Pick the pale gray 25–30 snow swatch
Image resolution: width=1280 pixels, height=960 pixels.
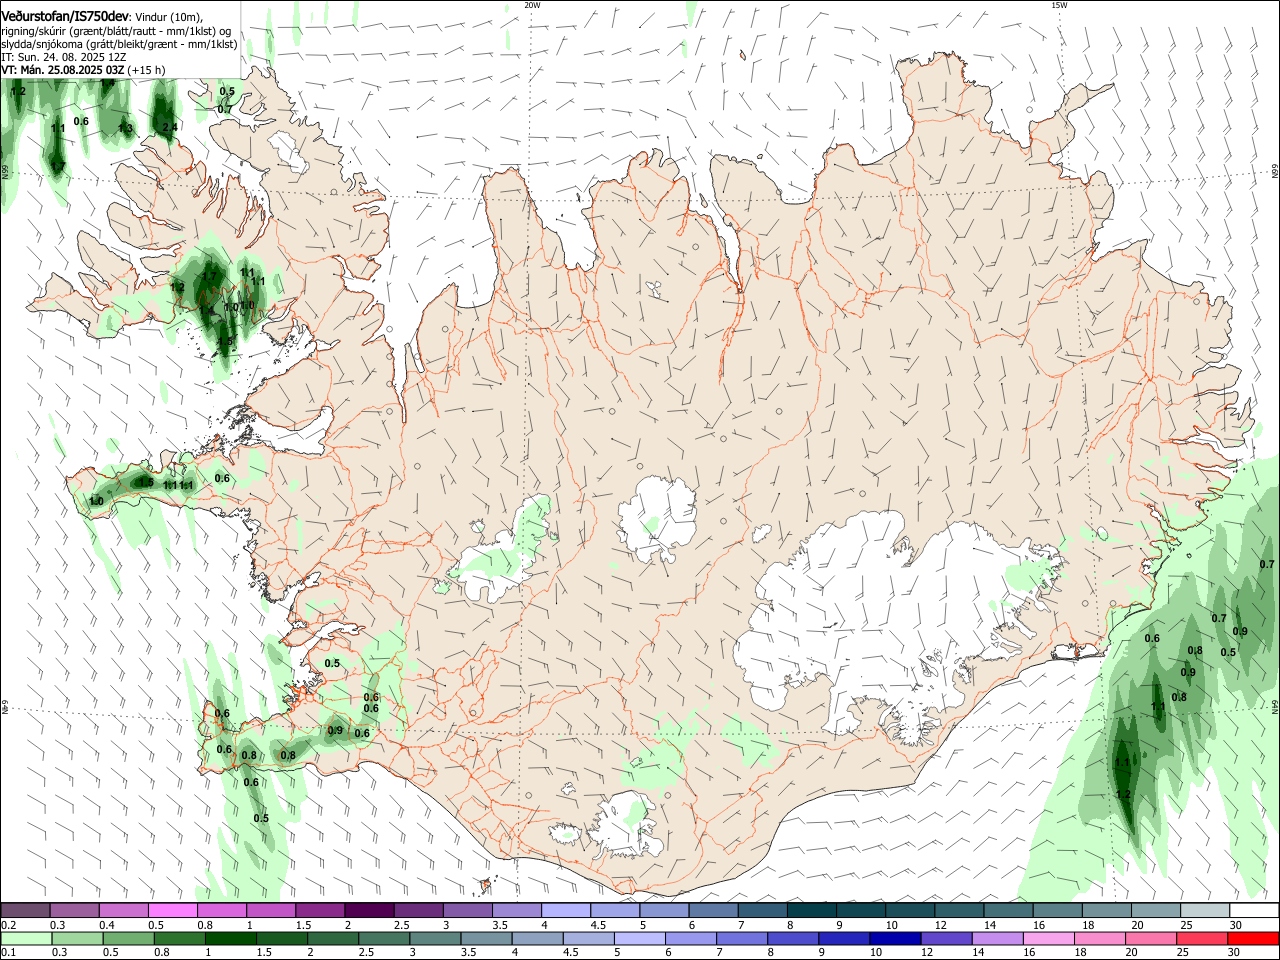point(1204,911)
